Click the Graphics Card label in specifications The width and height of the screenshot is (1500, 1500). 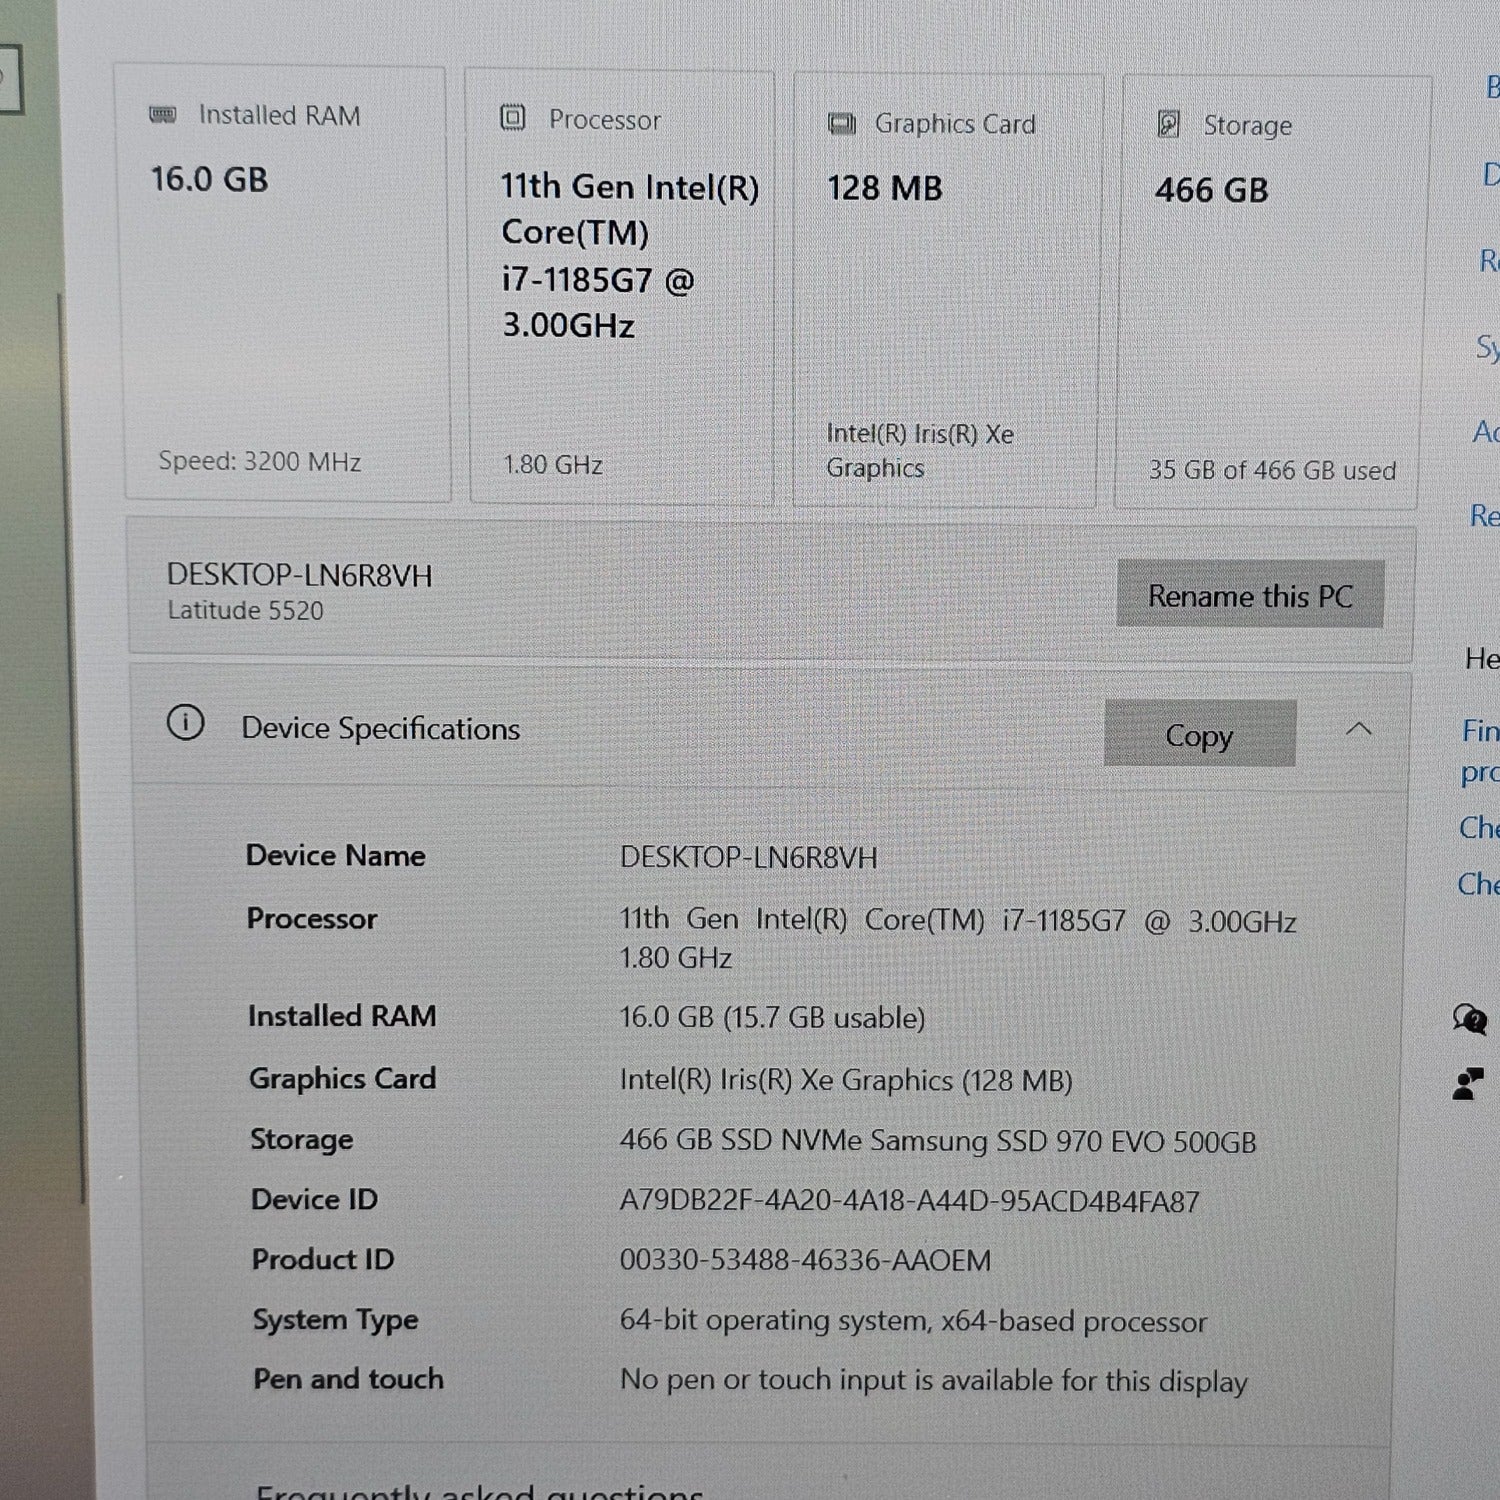click(x=342, y=1078)
